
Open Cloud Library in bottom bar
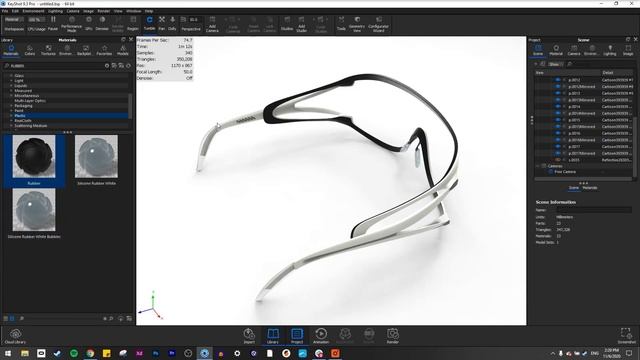tap(15, 336)
